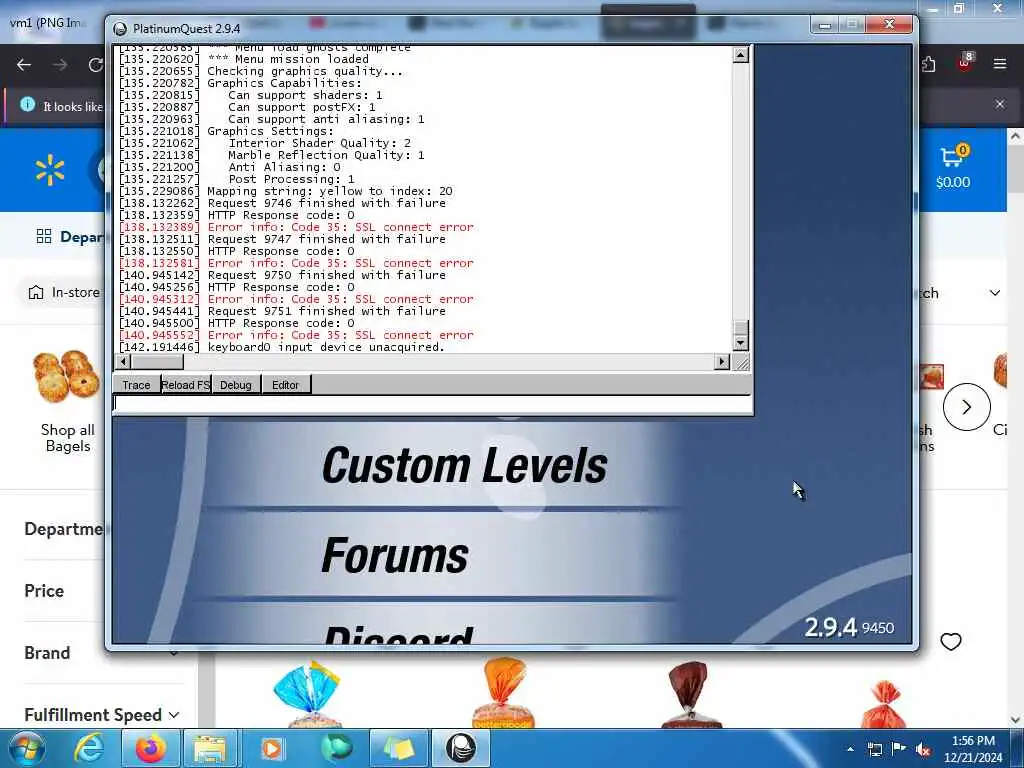The width and height of the screenshot is (1024, 768).
Task: Click the muted volume tray icon
Action: tap(923, 750)
